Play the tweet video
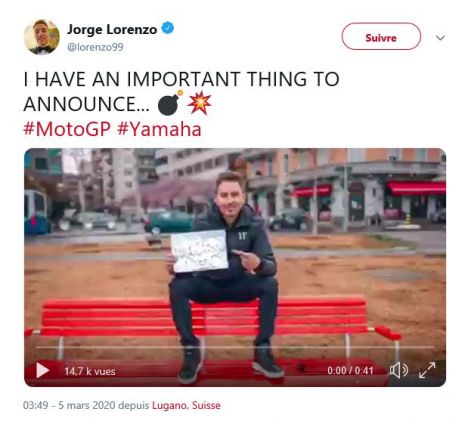The image size is (468, 421). click(x=42, y=370)
